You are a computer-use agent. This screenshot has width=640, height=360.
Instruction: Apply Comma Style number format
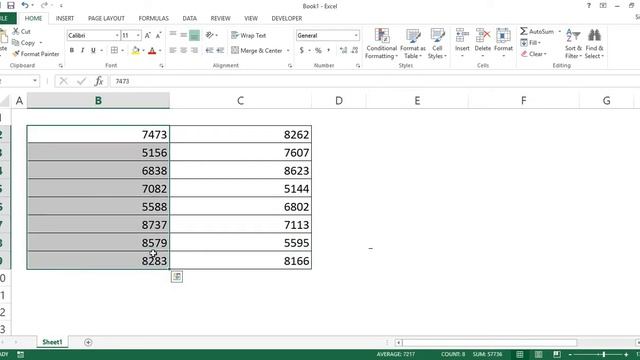(x=329, y=50)
